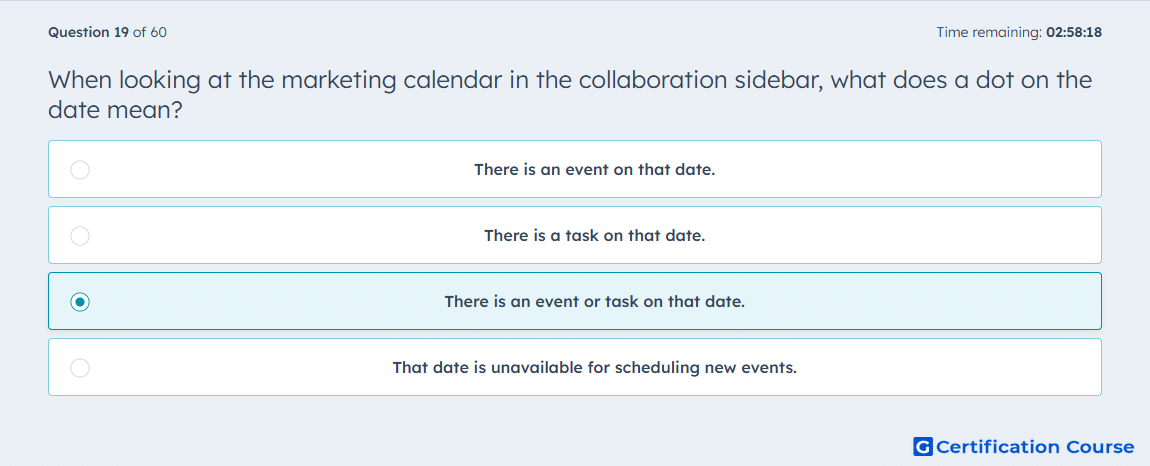This screenshot has width=1150, height=466.
Task: Click answer text 'There is a task on that date.'
Action: coord(594,236)
